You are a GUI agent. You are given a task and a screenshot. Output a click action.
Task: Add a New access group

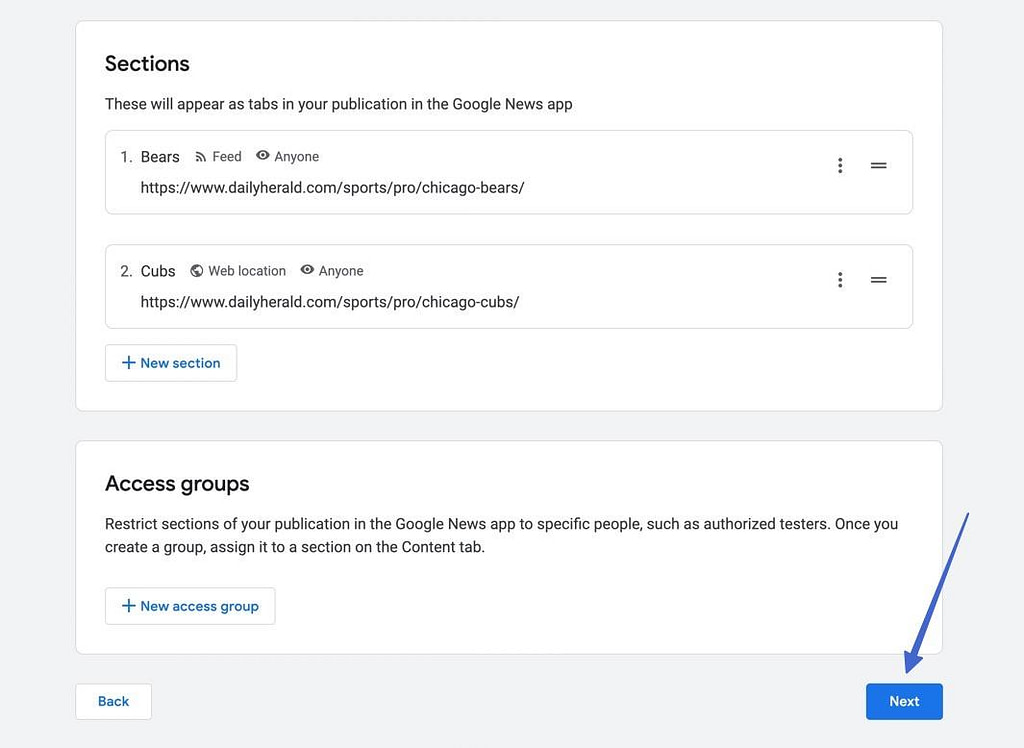pyautogui.click(x=190, y=606)
